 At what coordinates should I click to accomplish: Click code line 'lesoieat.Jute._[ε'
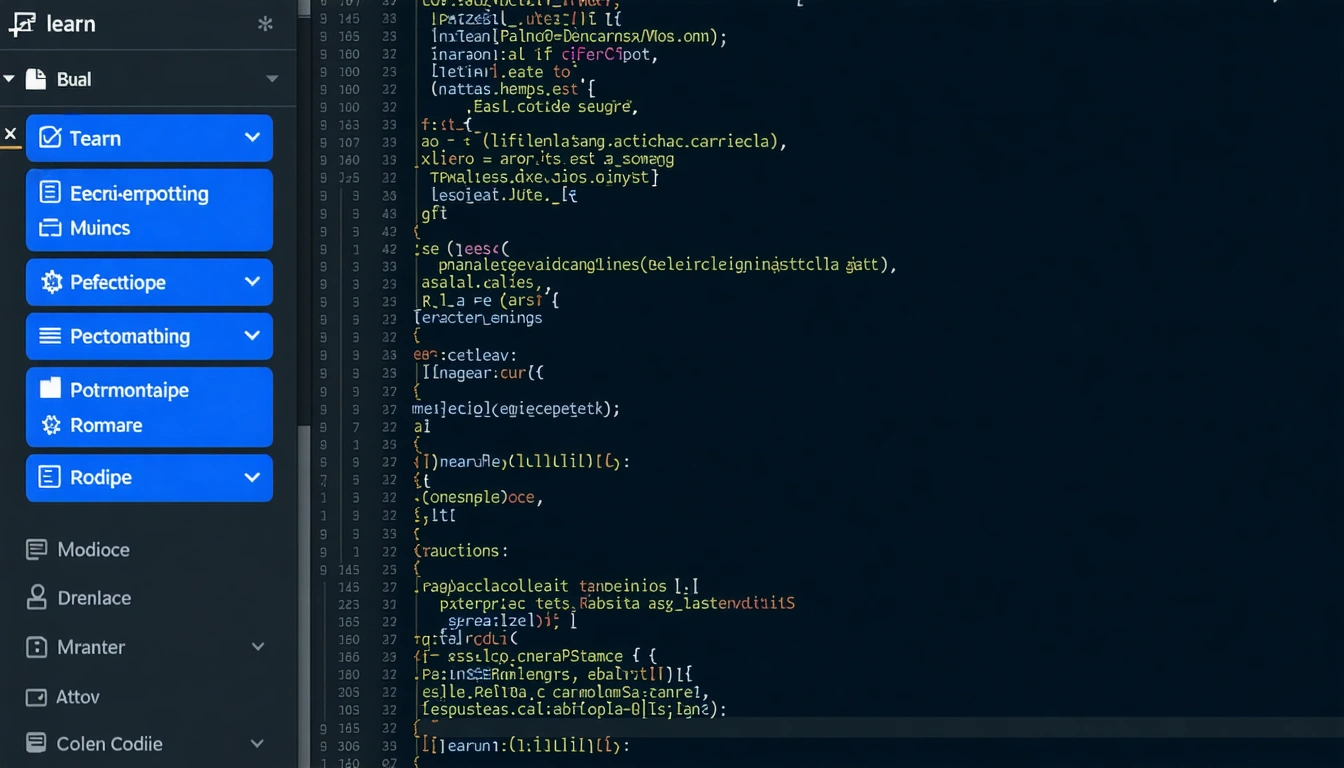504,195
